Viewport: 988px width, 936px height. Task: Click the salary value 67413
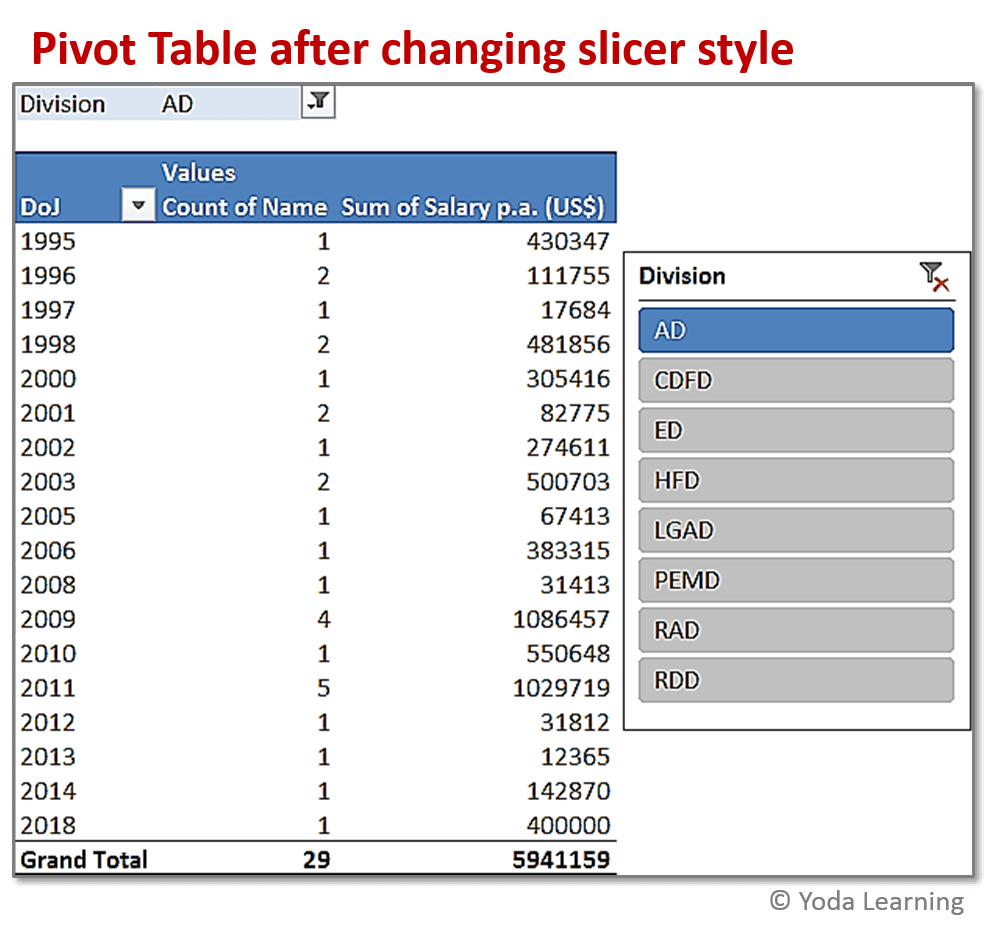pyautogui.click(x=575, y=516)
